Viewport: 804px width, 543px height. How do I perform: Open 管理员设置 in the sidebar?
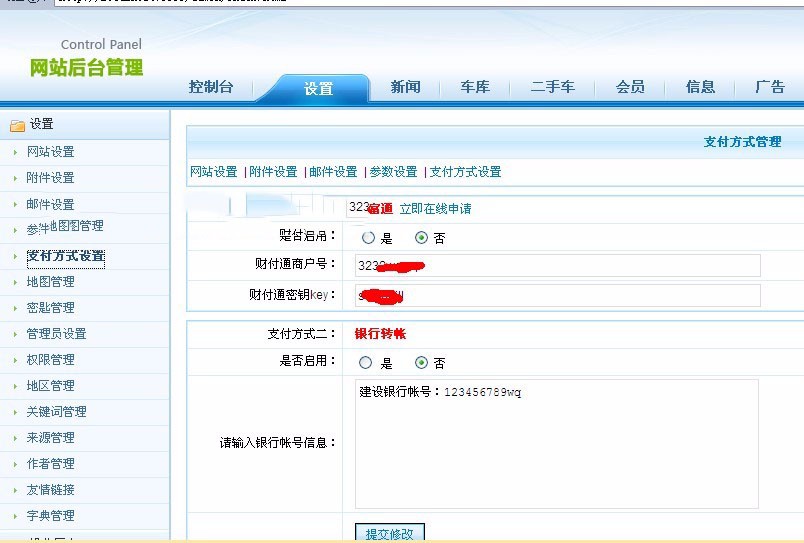click(56, 334)
